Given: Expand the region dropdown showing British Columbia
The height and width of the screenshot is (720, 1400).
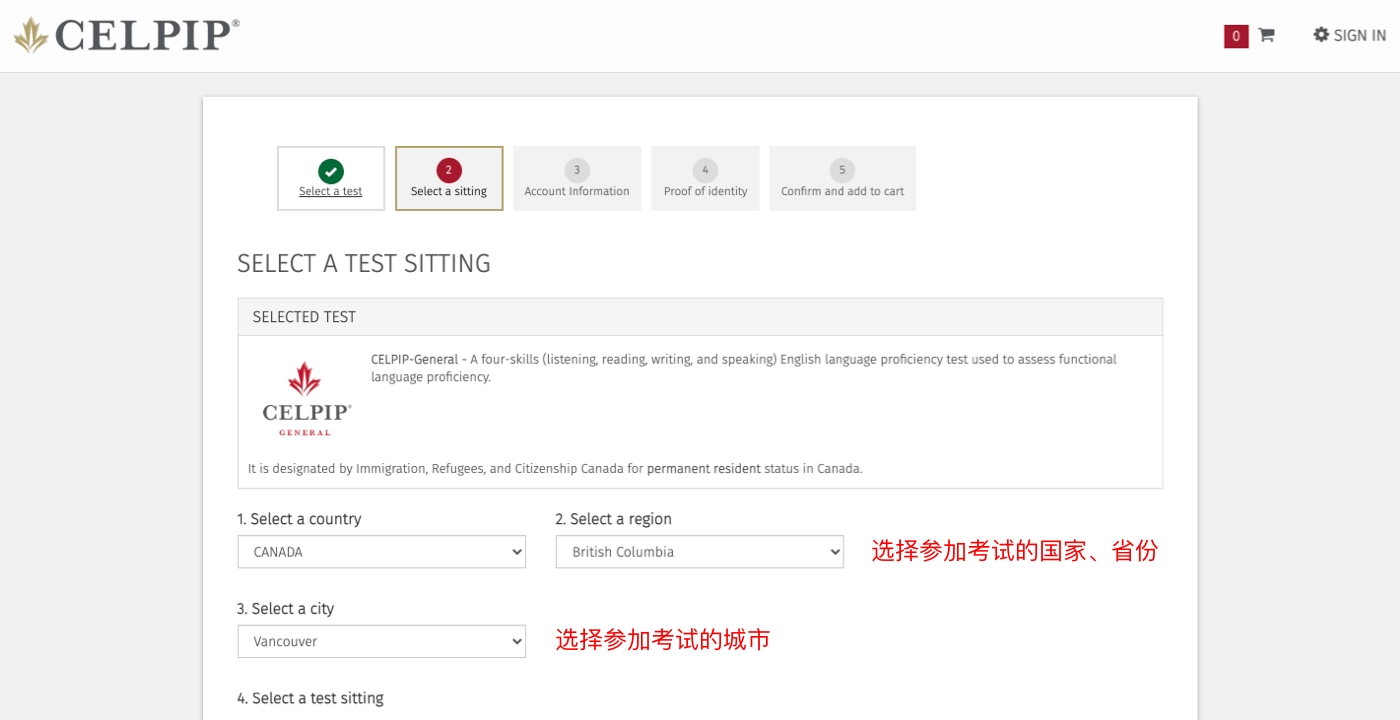Looking at the screenshot, I should pos(699,552).
